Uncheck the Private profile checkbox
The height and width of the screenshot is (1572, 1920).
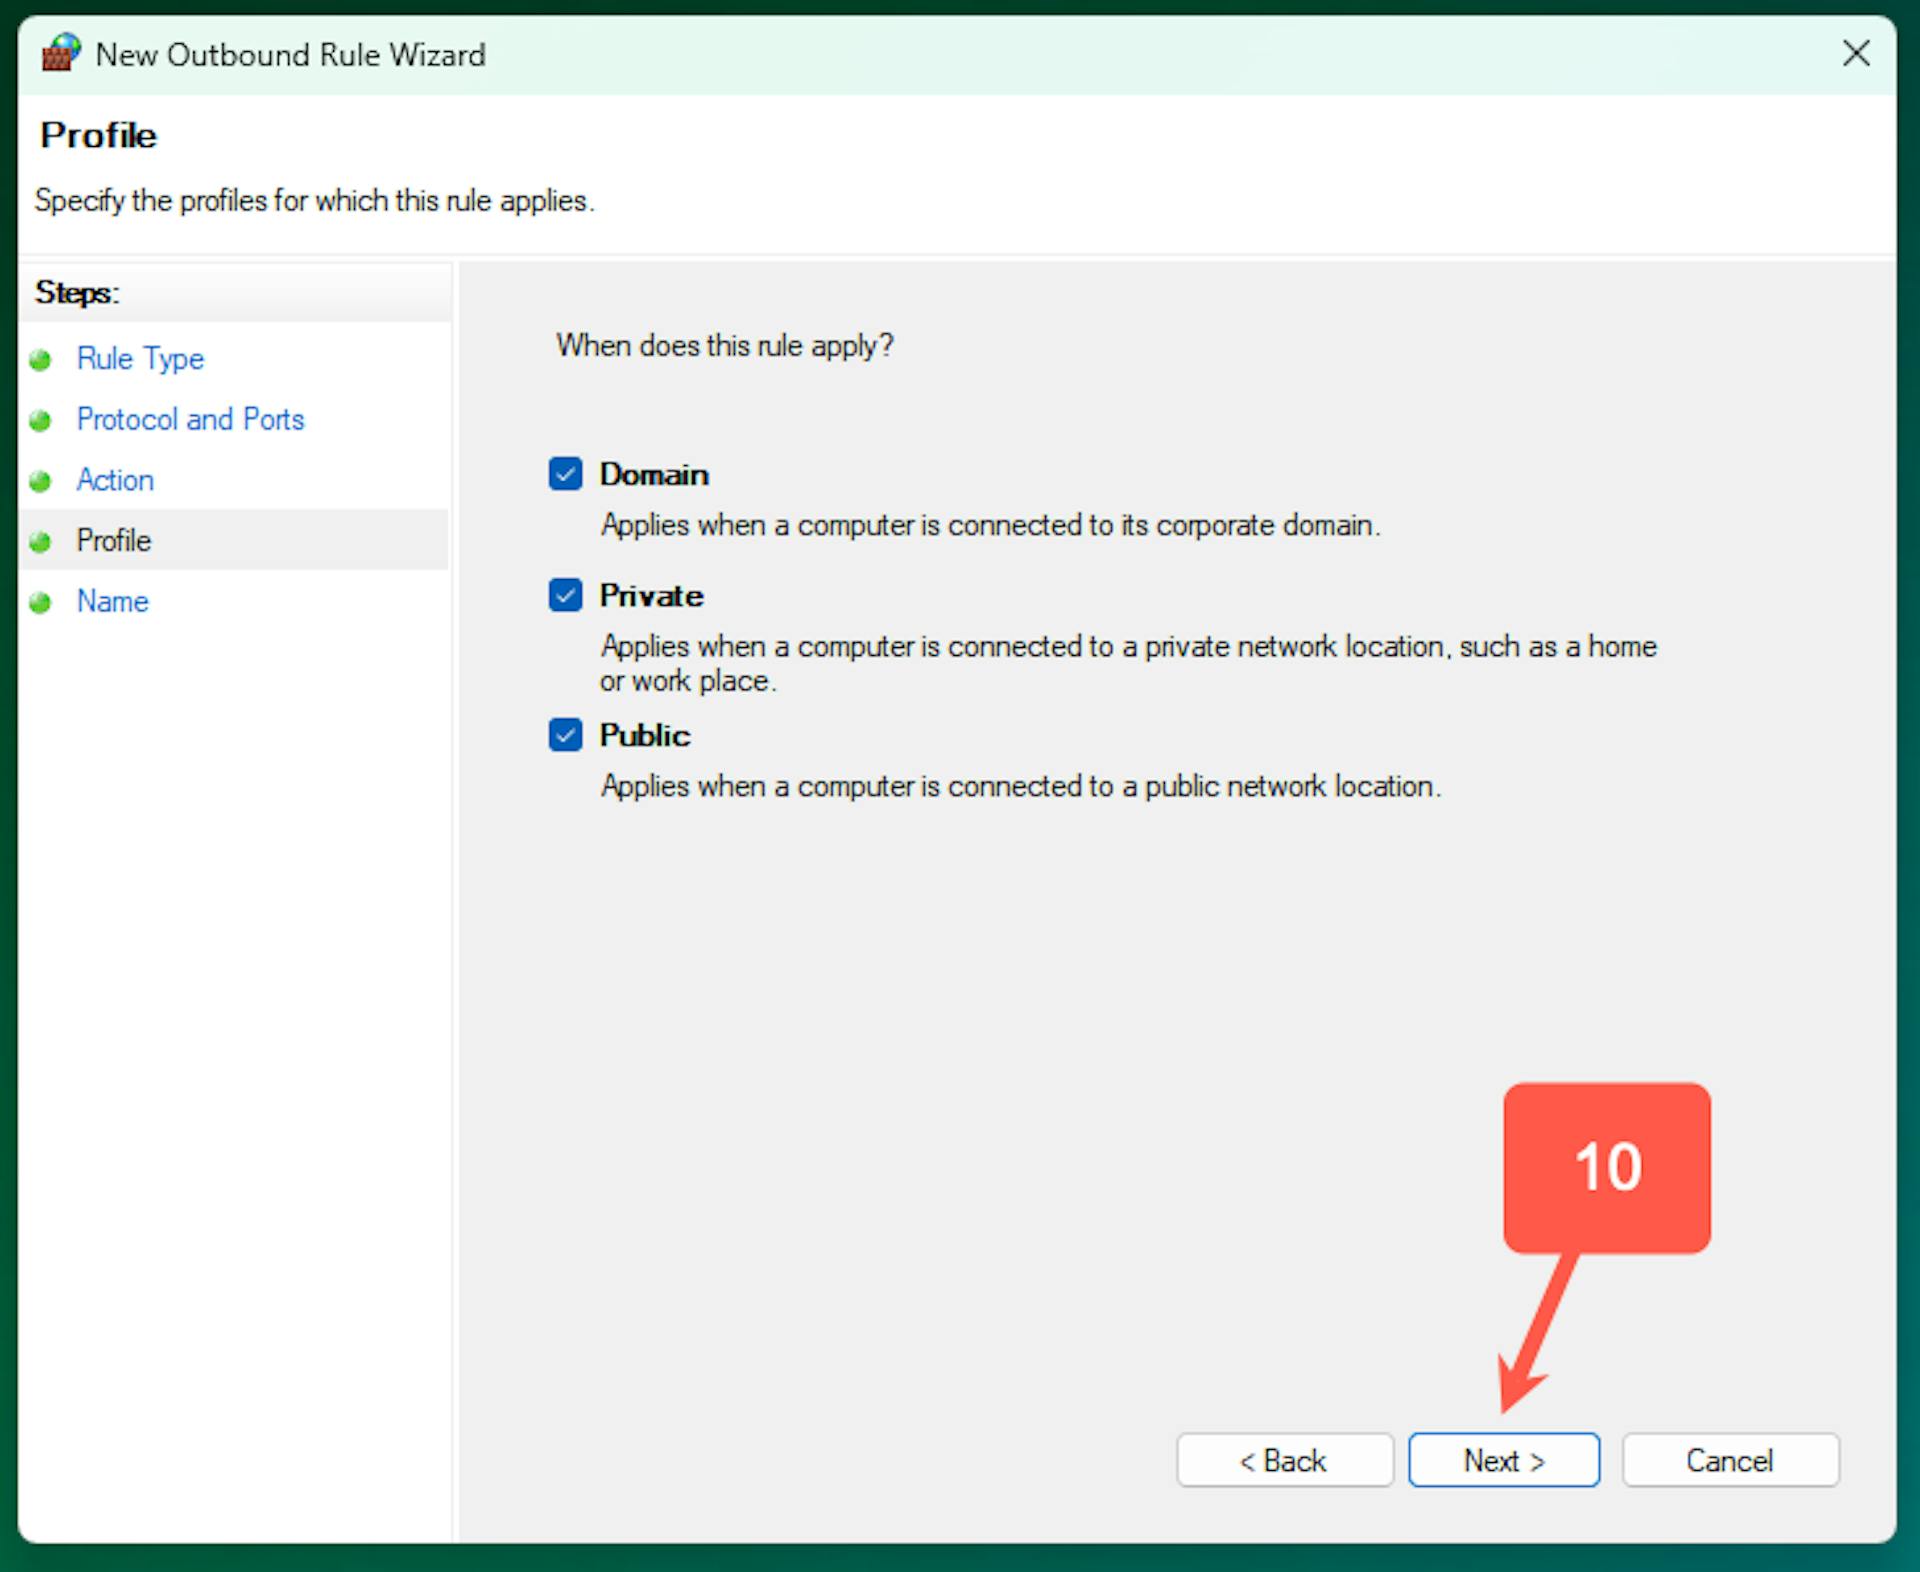tap(565, 595)
